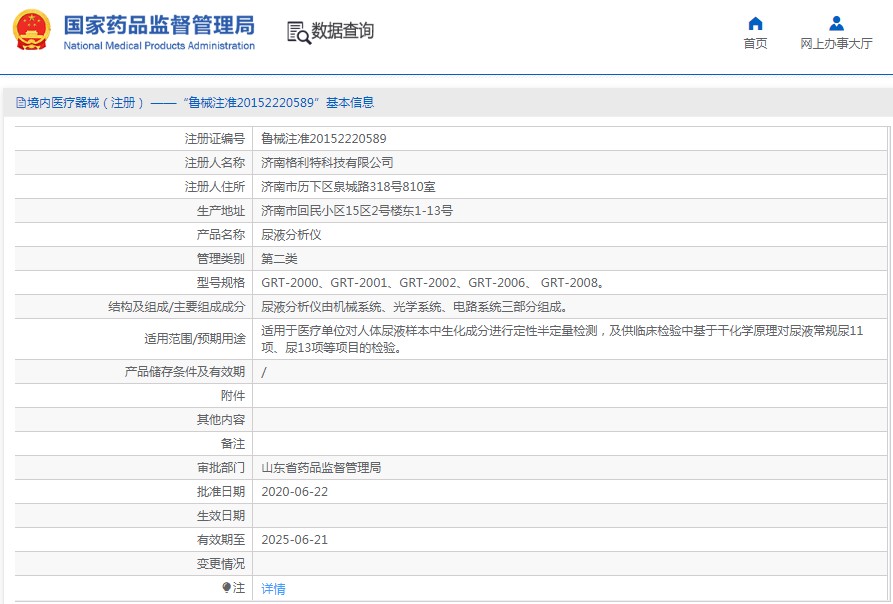893x604 pixels.
Task: Click the 产品名称 label
Action: pyautogui.click(x=221, y=235)
